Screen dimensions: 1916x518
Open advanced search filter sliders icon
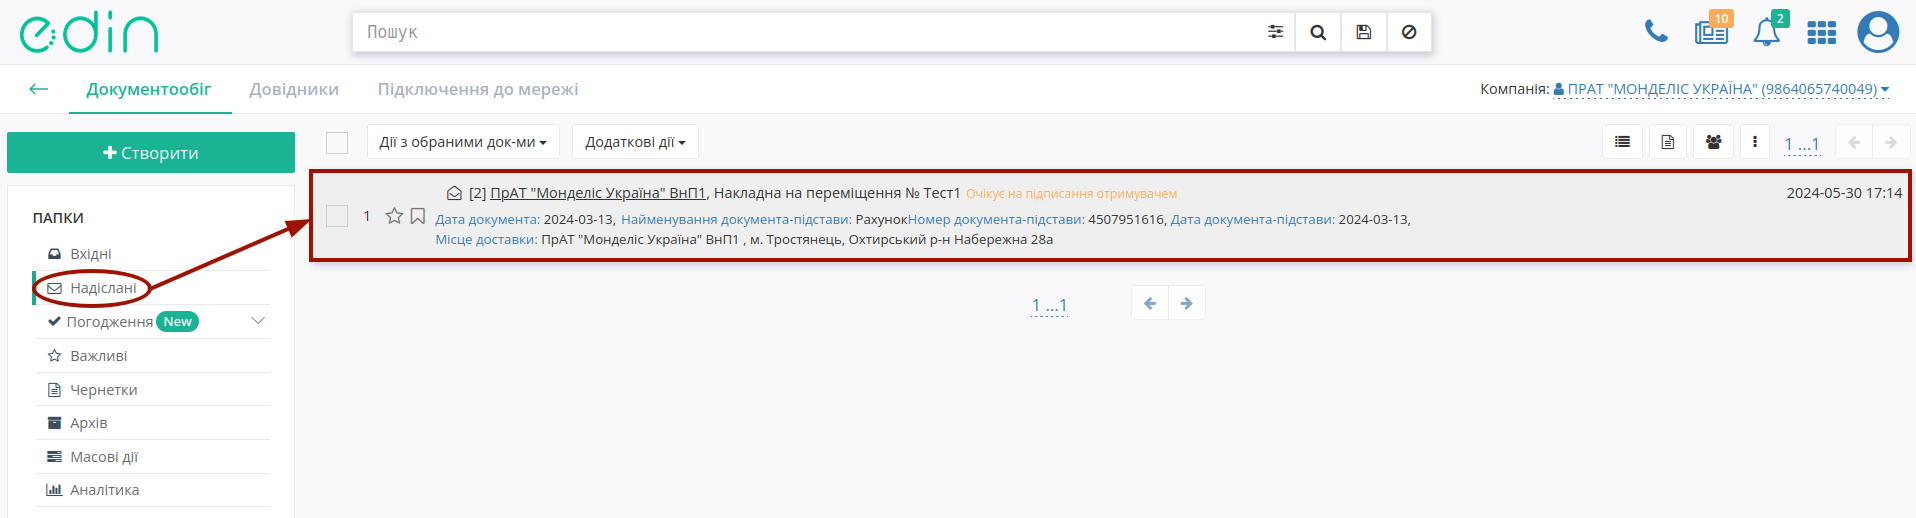click(x=1275, y=32)
